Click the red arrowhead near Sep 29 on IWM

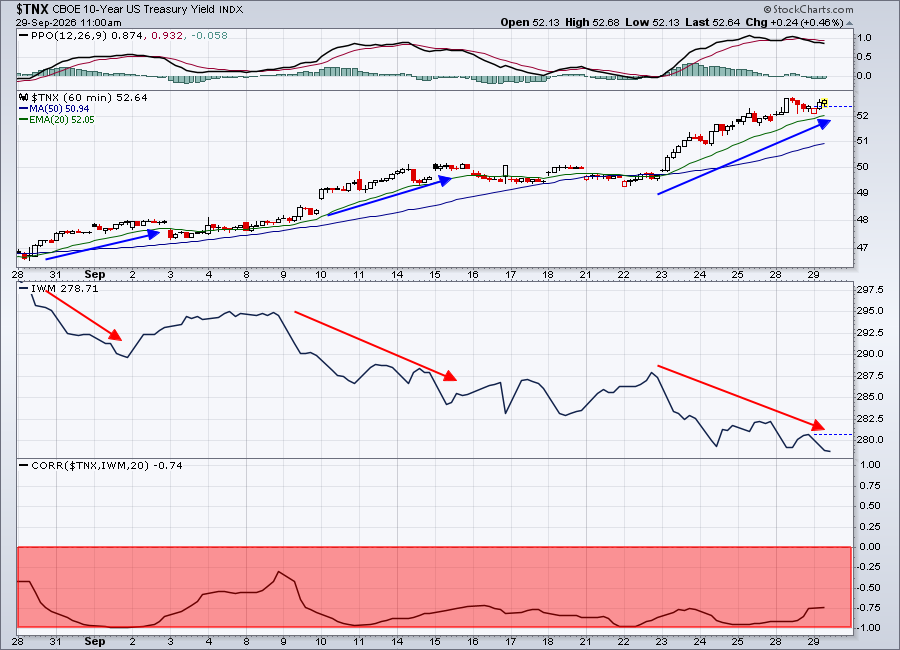coord(818,425)
